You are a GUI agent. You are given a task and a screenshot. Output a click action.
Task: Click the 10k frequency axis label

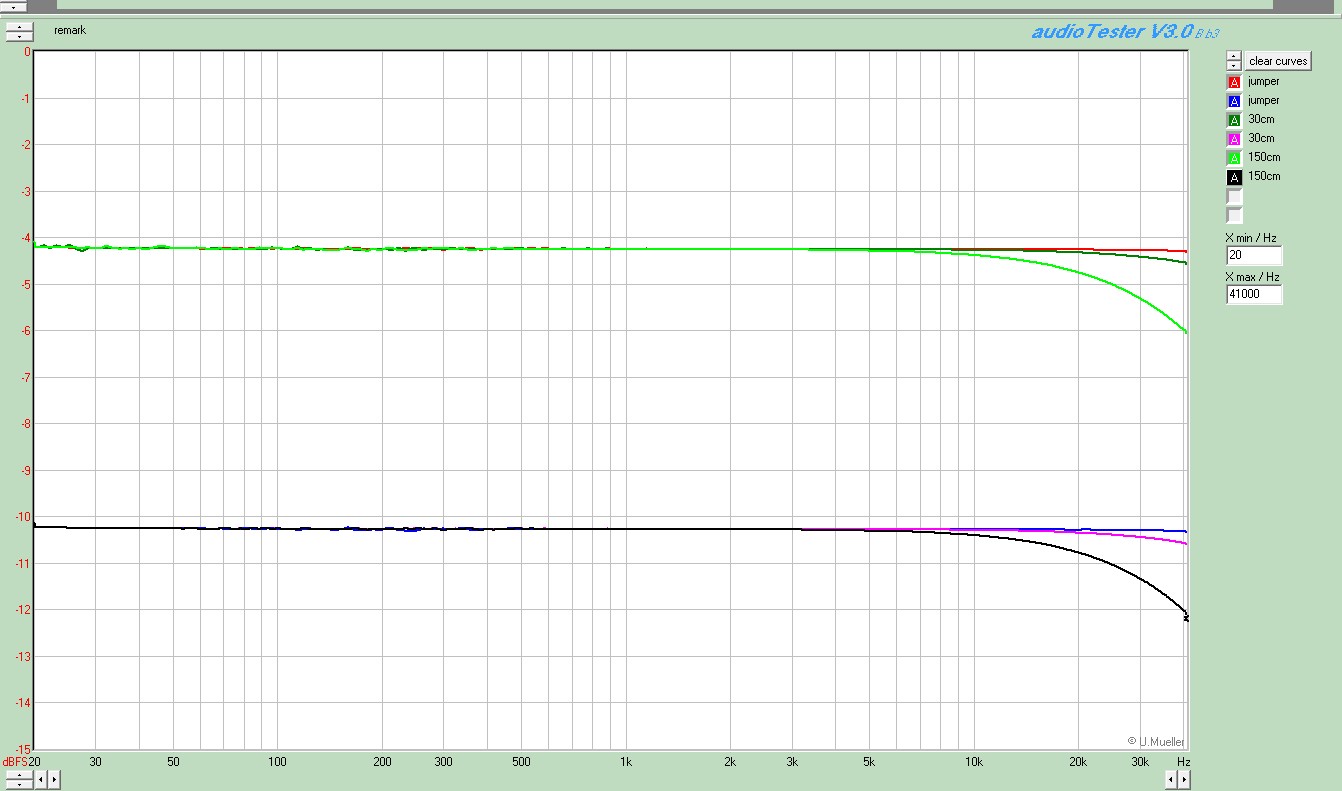point(973,762)
